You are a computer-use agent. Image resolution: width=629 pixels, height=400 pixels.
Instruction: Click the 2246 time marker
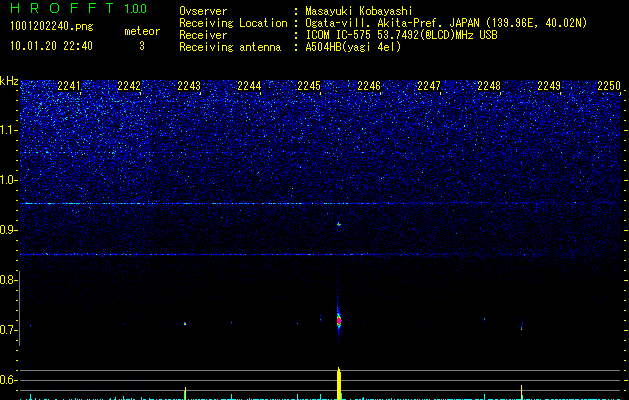coord(369,86)
